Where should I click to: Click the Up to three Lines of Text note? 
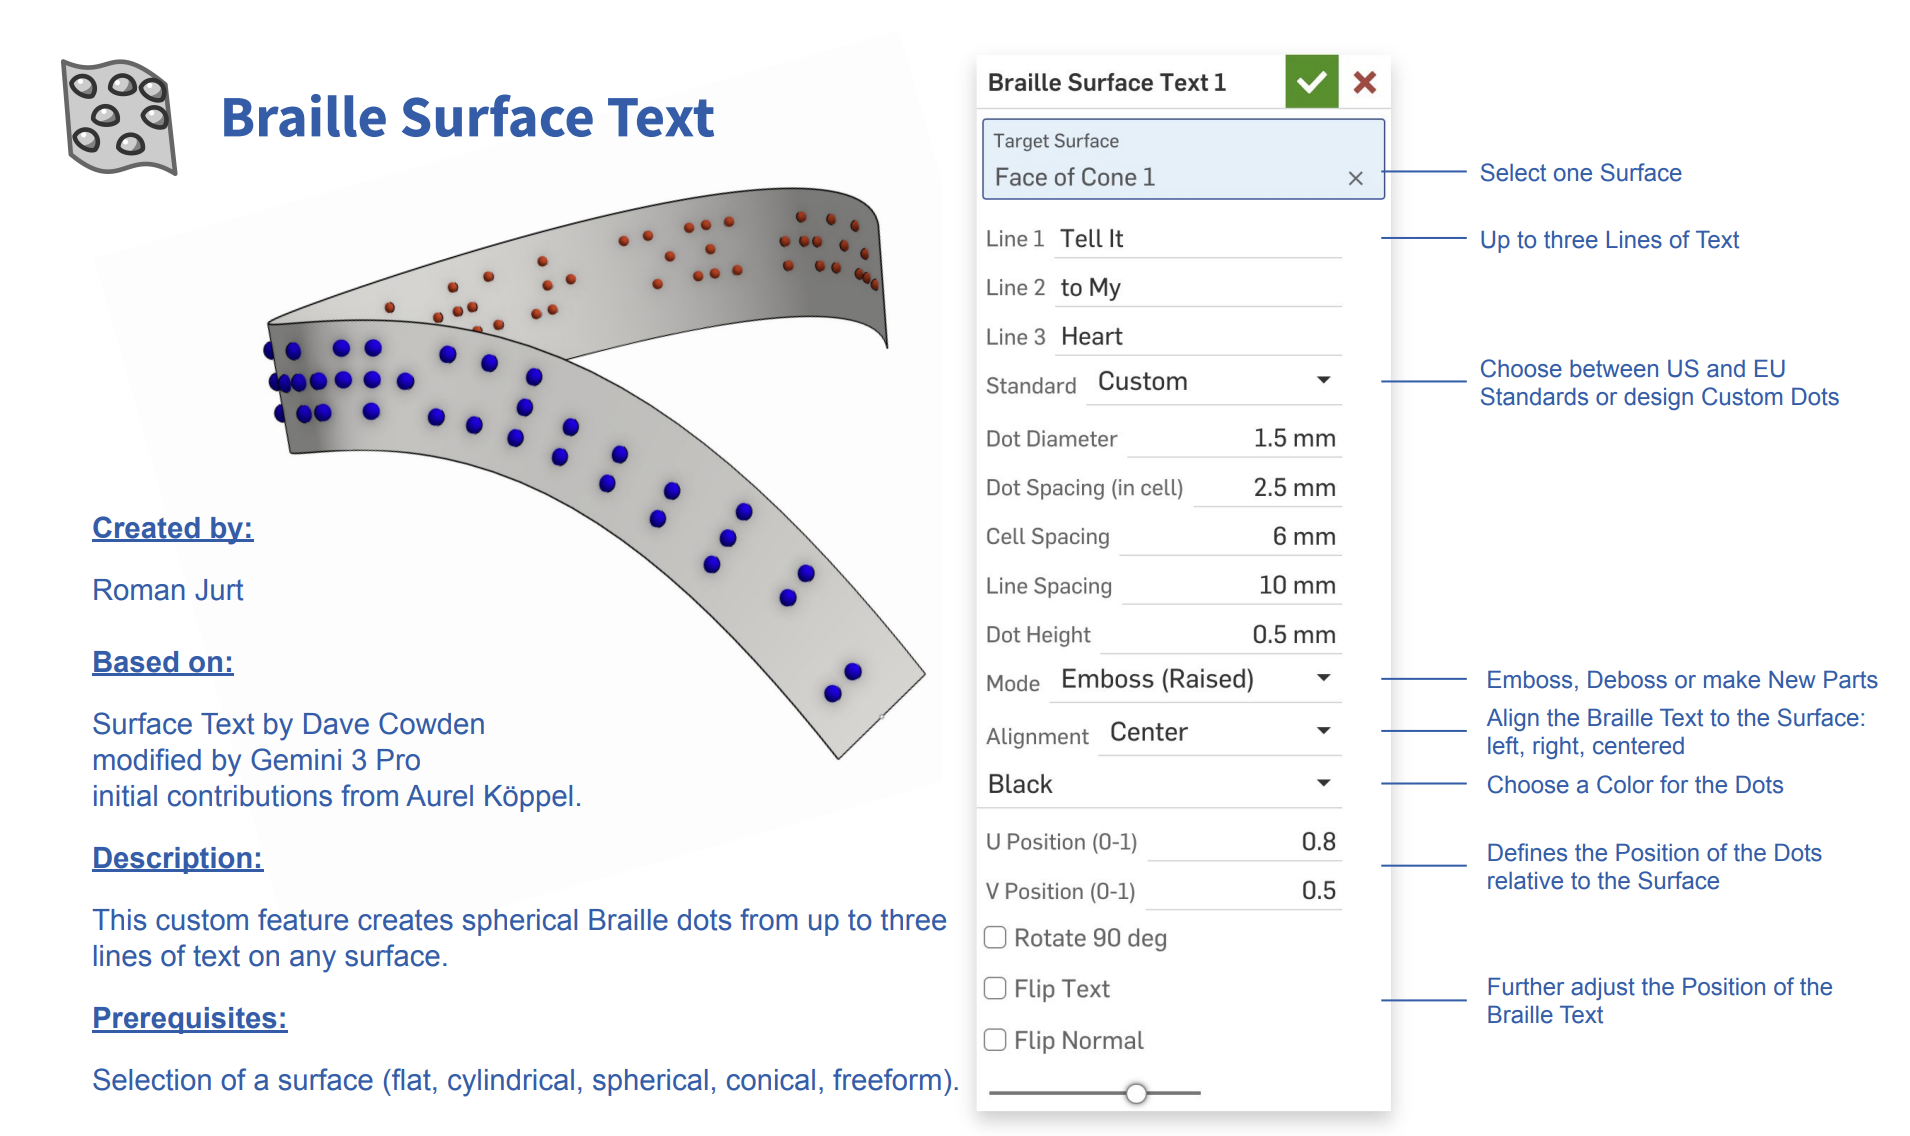pos(1610,240)
